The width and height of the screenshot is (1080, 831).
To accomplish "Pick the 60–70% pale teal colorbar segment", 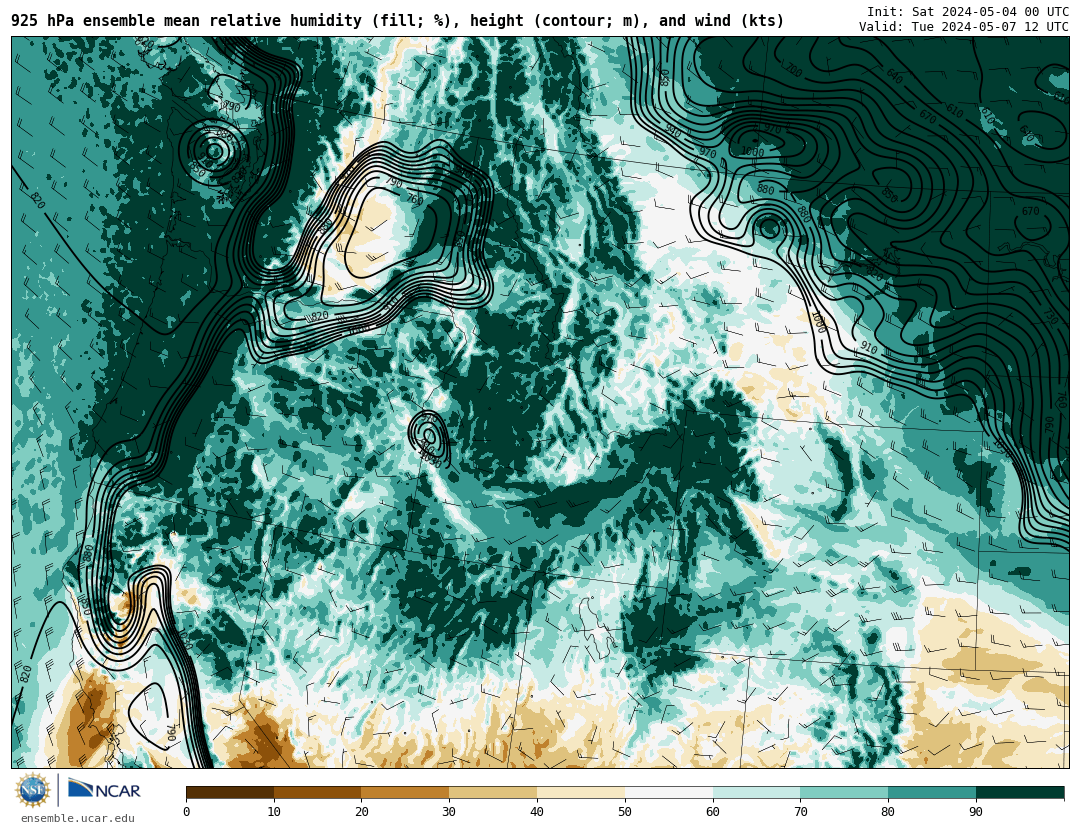I will tap(756, 793).
